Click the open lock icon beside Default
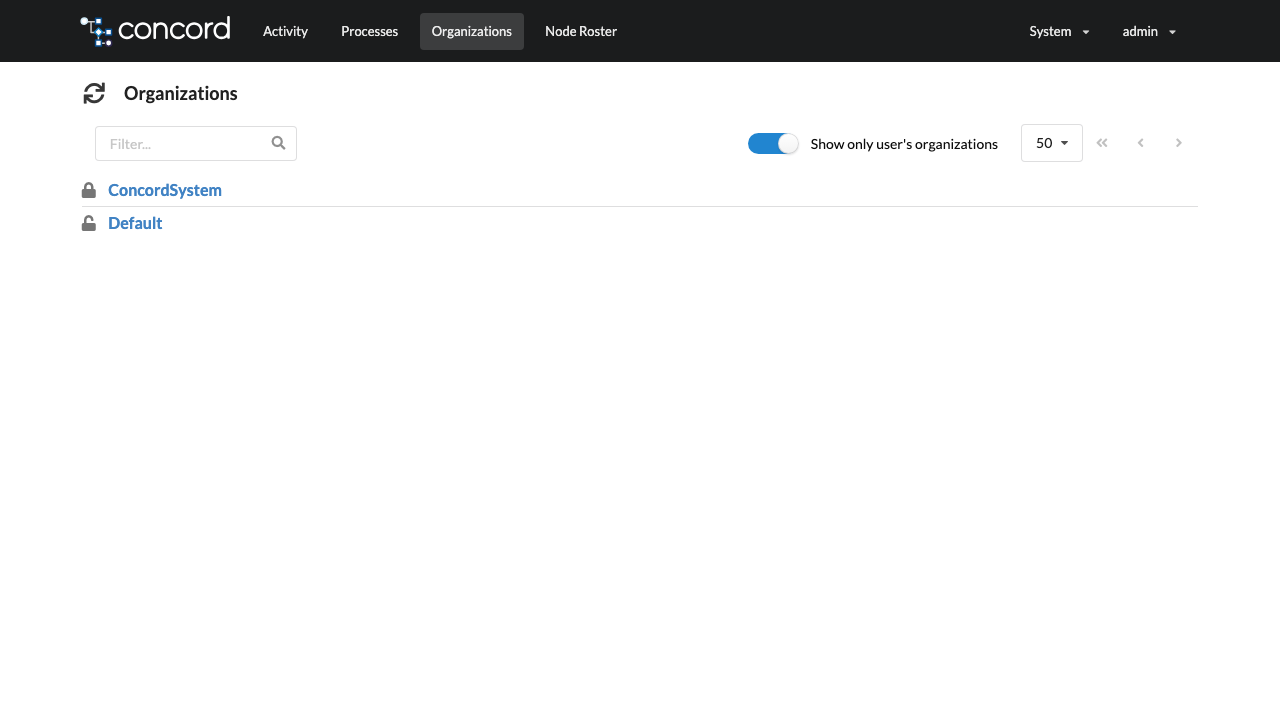The height and width of the screenshot is (720, 1280). (x=89, y=223)
